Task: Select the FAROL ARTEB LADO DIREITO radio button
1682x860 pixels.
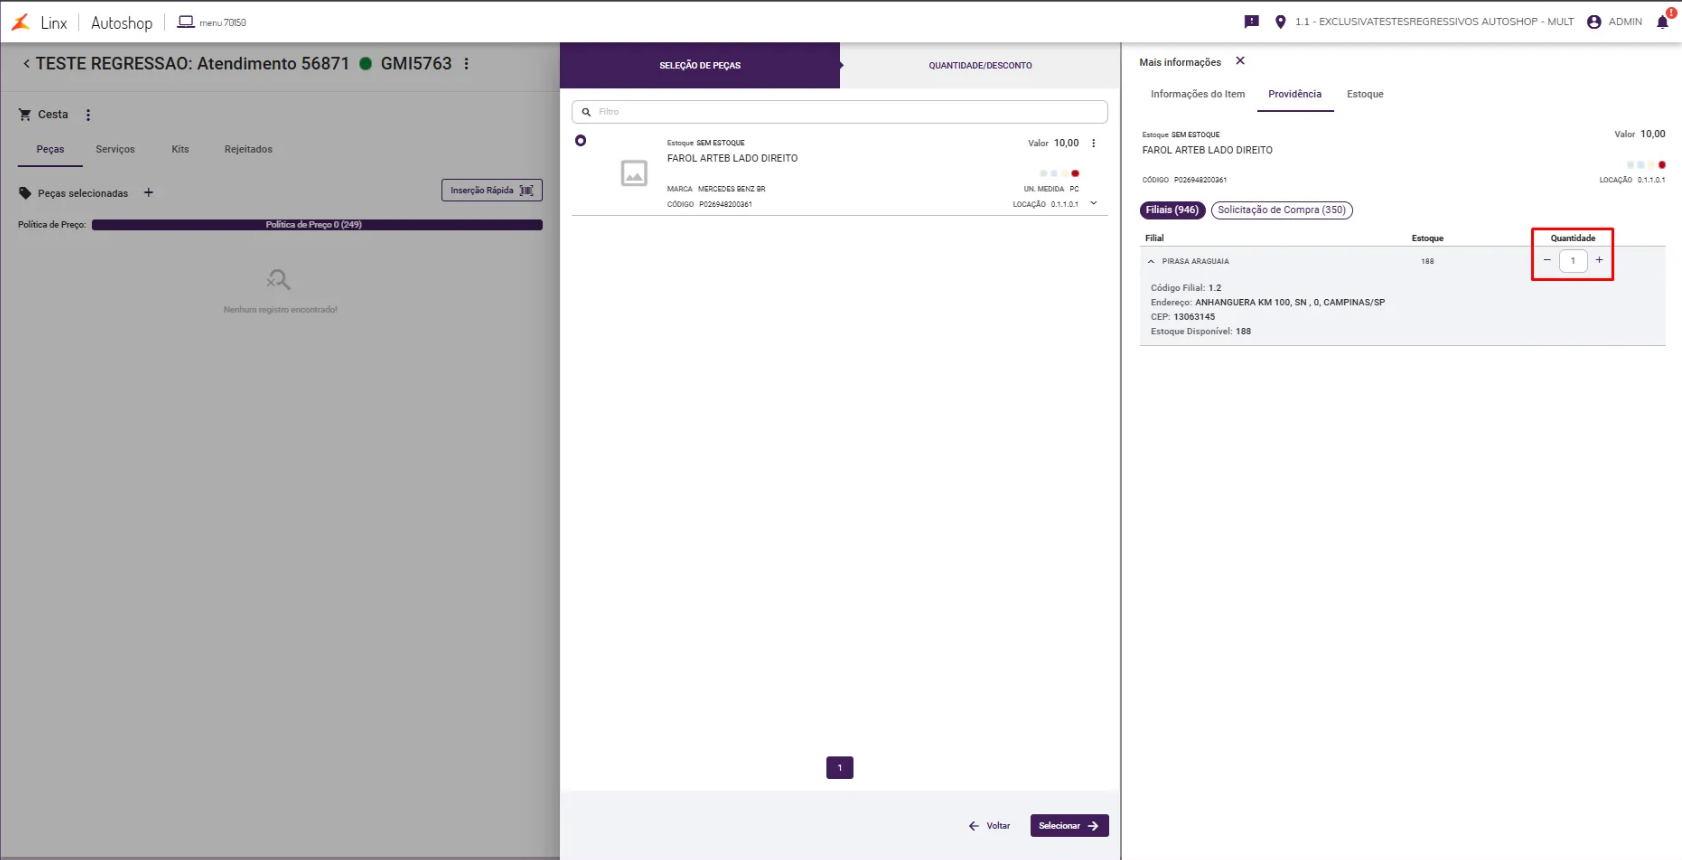Action: click(x=580, y=141)
